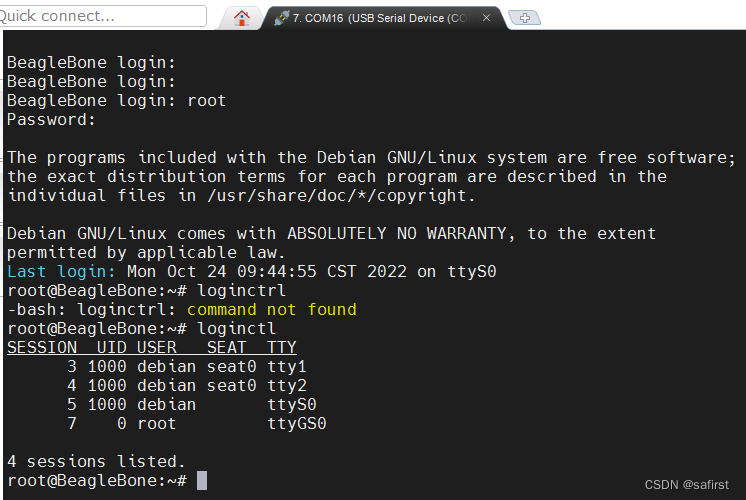The image size is (746, 500).
Task: Click the 'Password:' prompt line
Action: [51, 119]
